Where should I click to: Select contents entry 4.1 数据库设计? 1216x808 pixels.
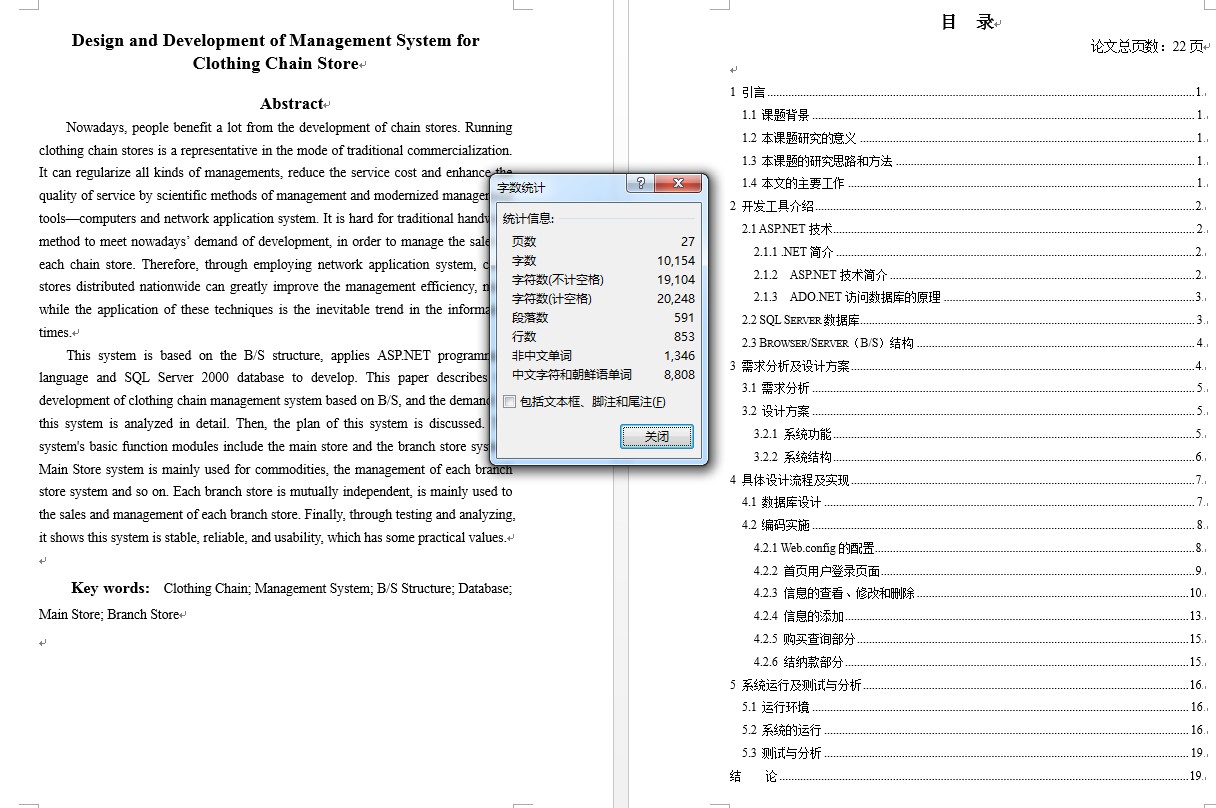(972, 502)
